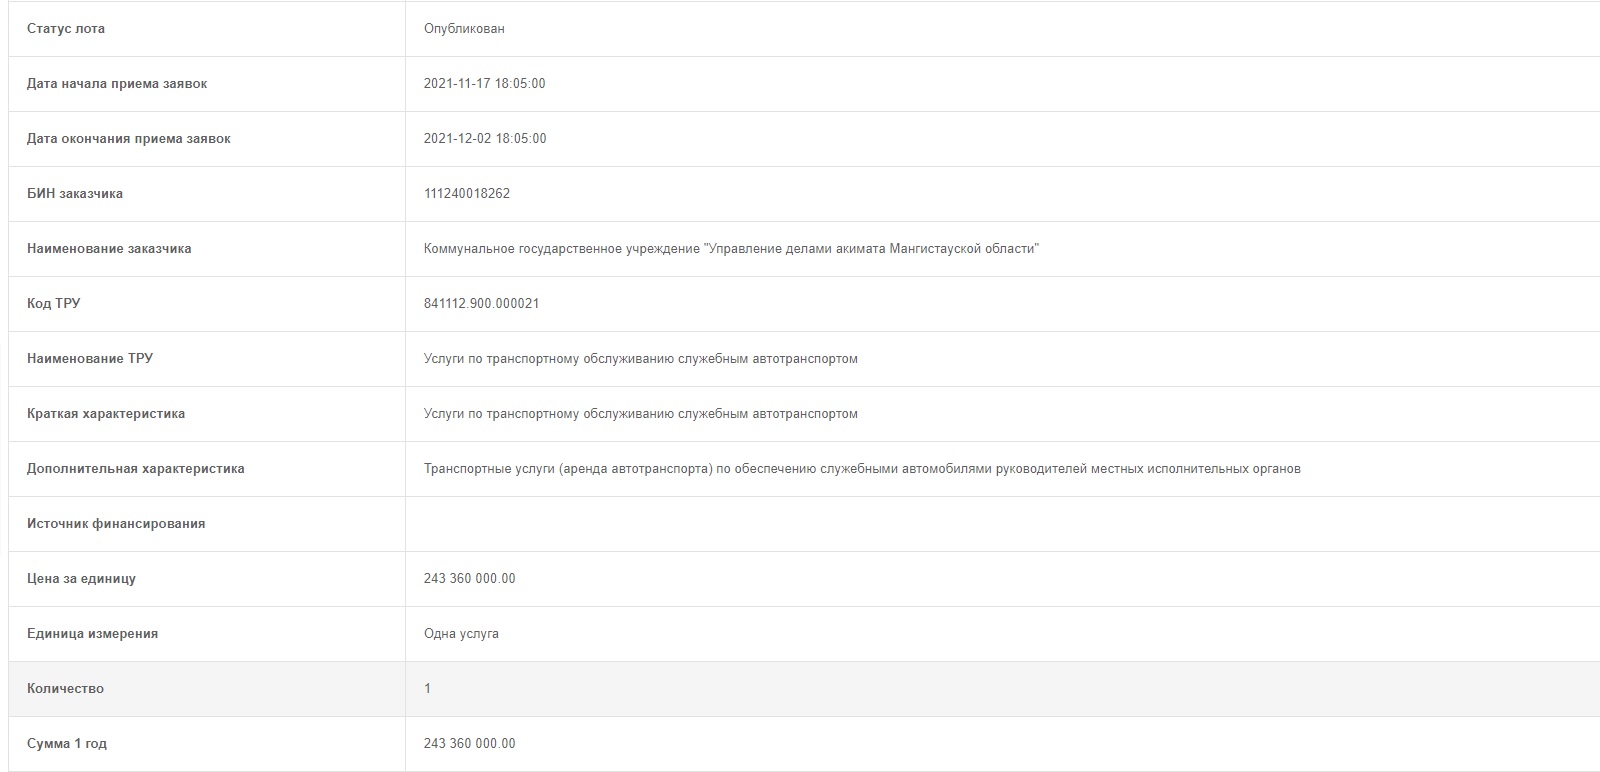Screen dimensions: 1600x772
Task: Select the ТРУ code 841112.900.000021
Action: click(482, 304)
